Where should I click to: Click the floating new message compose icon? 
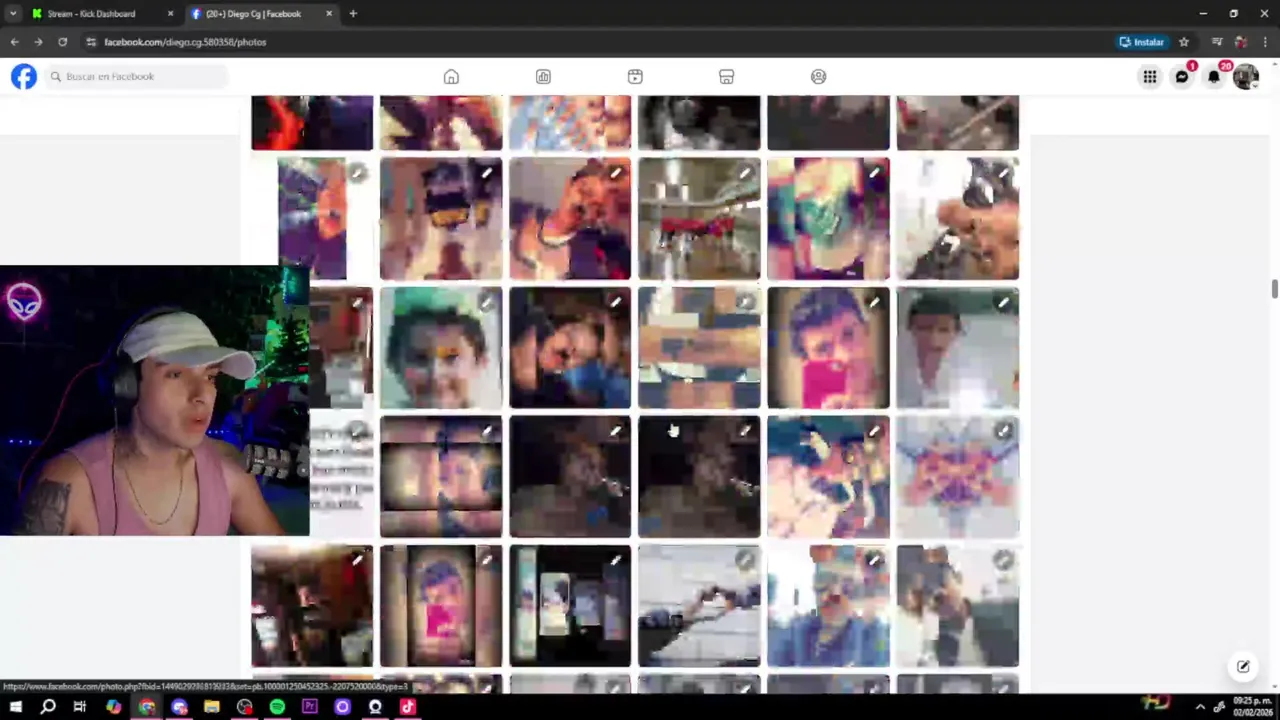click(x=1243, y=666)
